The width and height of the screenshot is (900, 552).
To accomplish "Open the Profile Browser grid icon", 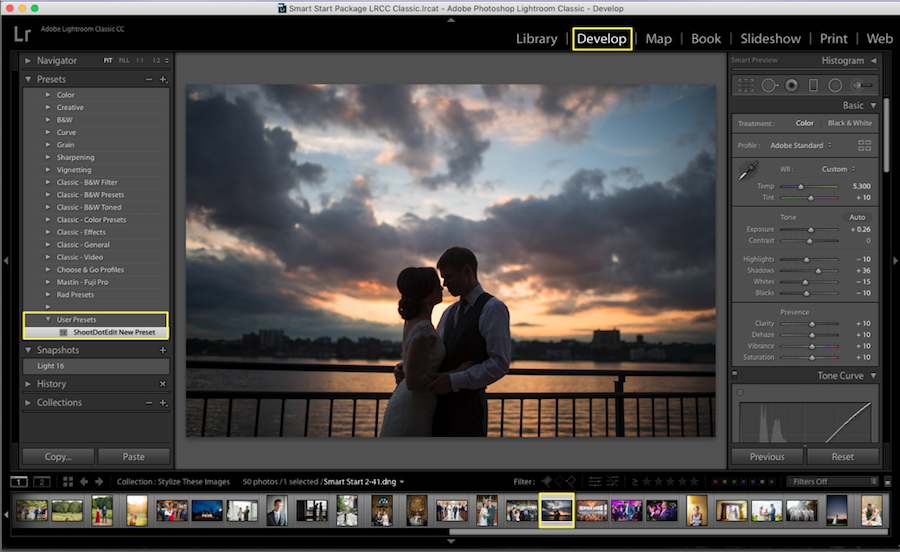I will pyautogui.click(x=864, y=146).
